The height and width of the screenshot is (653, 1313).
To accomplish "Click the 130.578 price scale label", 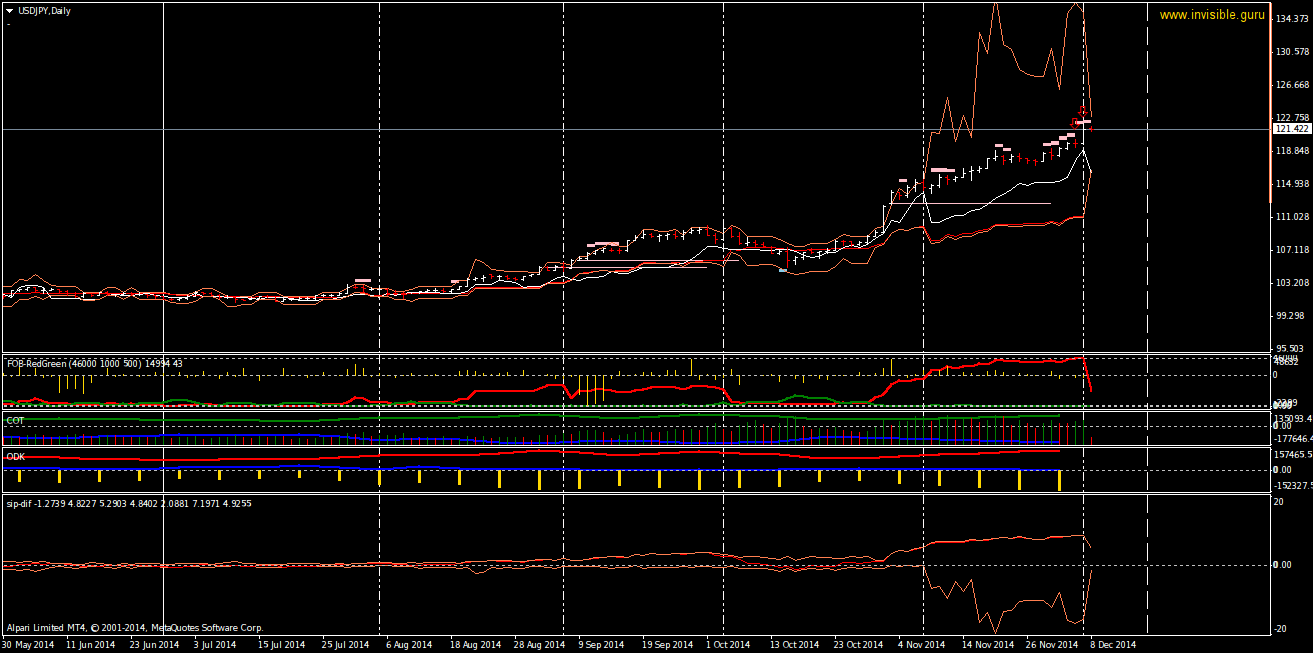I will pos(1291,52).
